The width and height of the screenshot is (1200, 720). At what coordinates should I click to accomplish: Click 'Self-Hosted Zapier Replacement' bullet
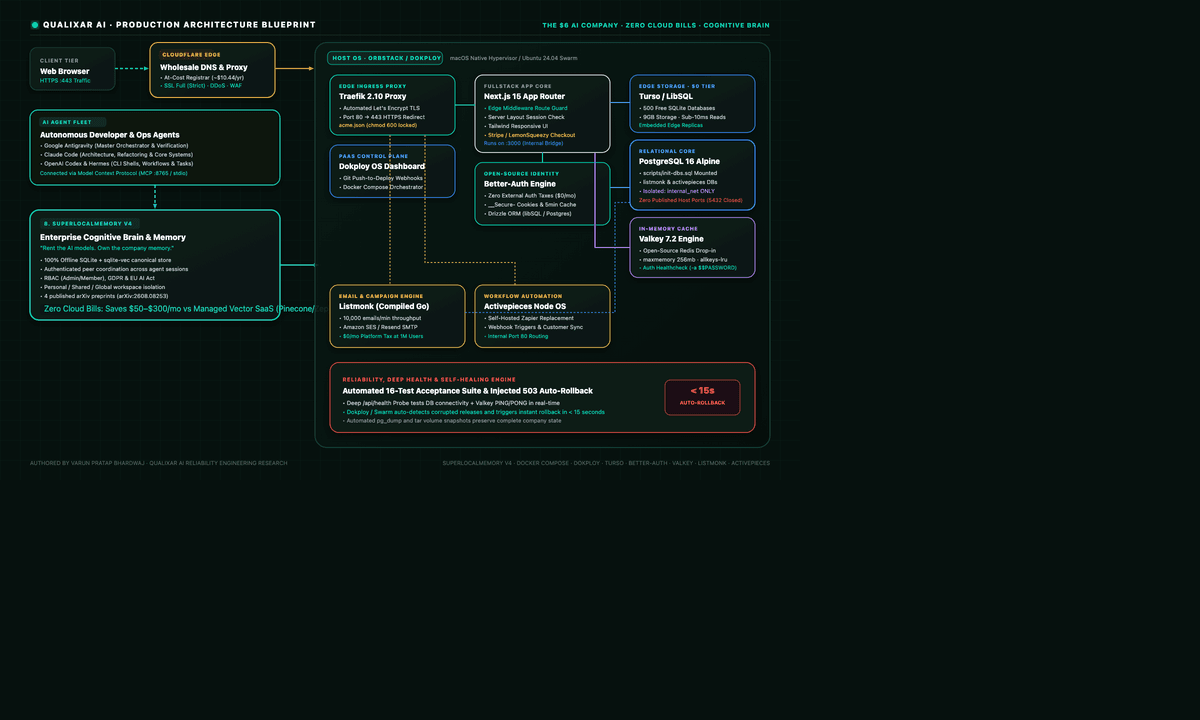point(528,317)
